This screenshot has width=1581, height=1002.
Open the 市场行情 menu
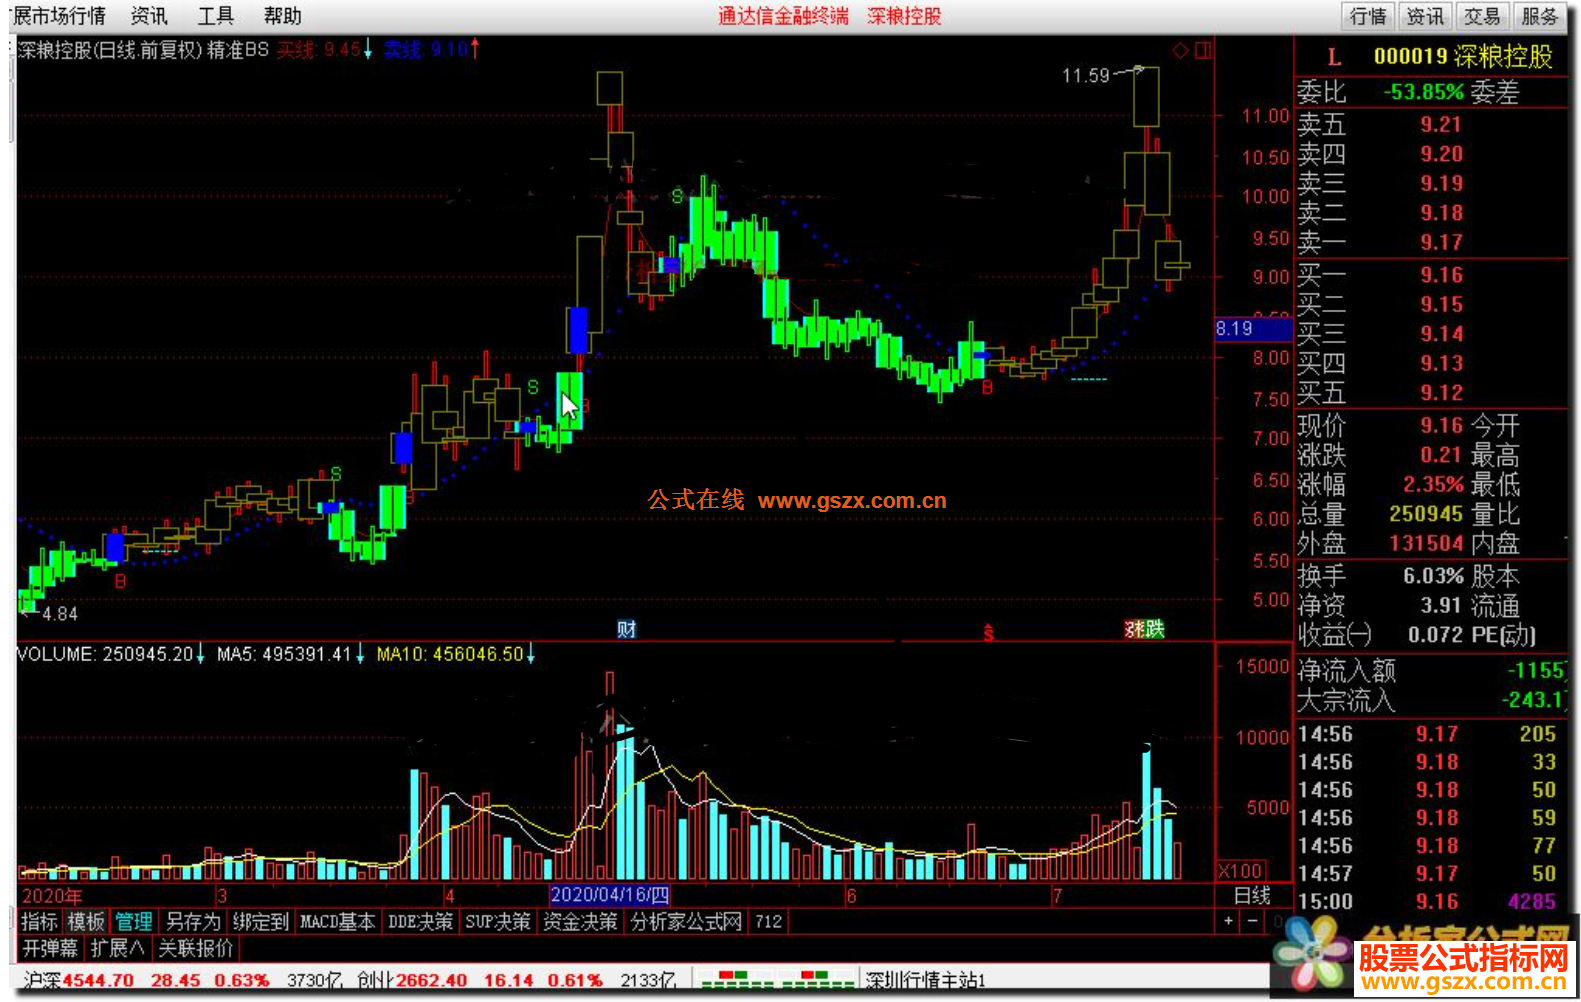[59, 16]
